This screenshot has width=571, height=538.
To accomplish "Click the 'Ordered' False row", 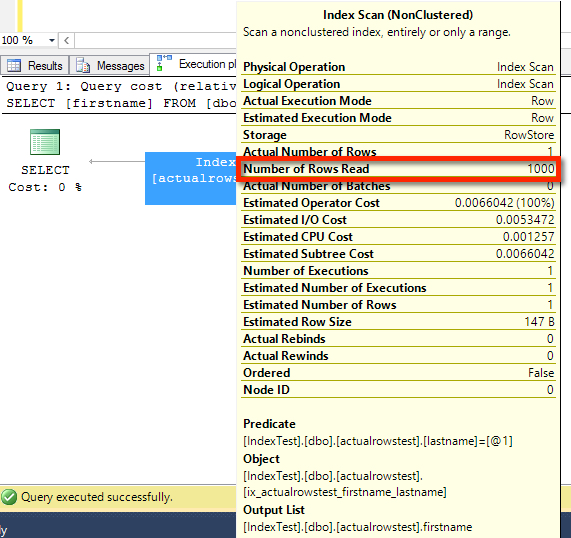I will (398, 373).
